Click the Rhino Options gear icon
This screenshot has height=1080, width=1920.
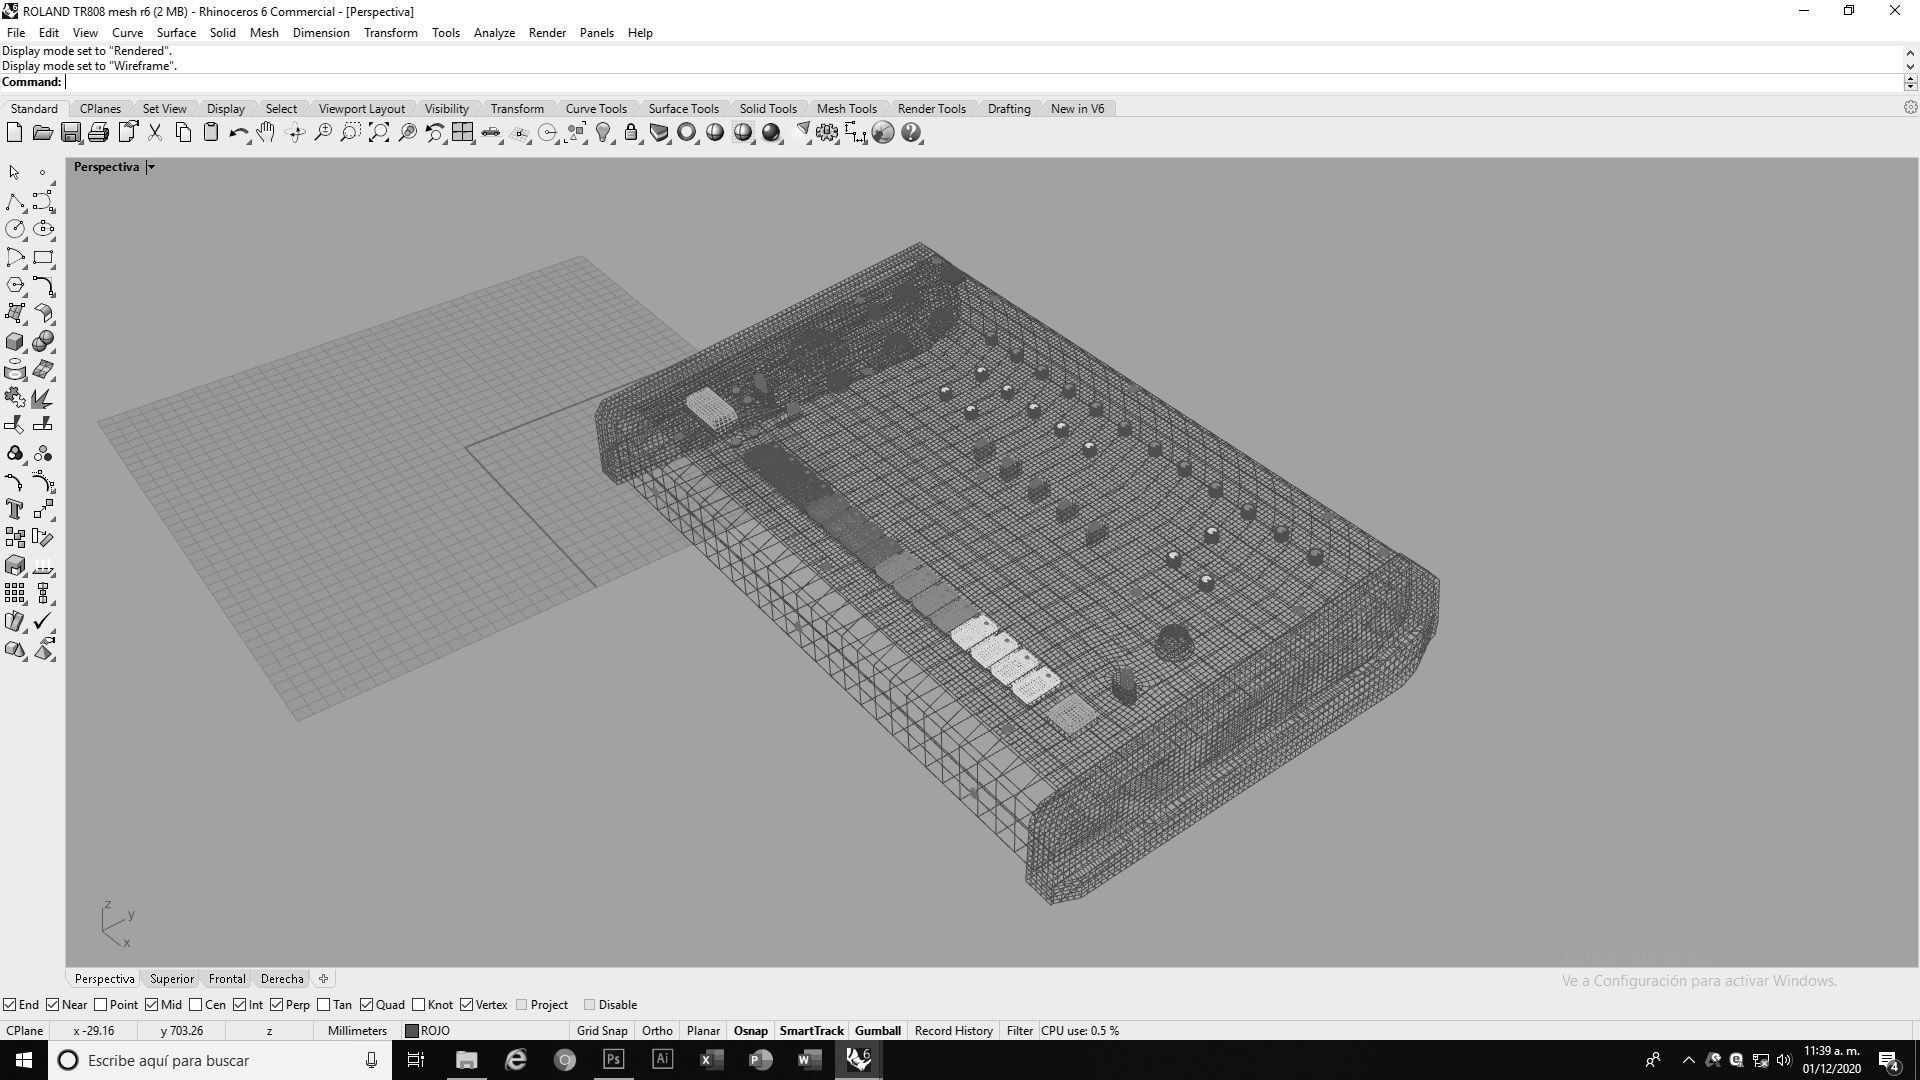coord(827,133)
